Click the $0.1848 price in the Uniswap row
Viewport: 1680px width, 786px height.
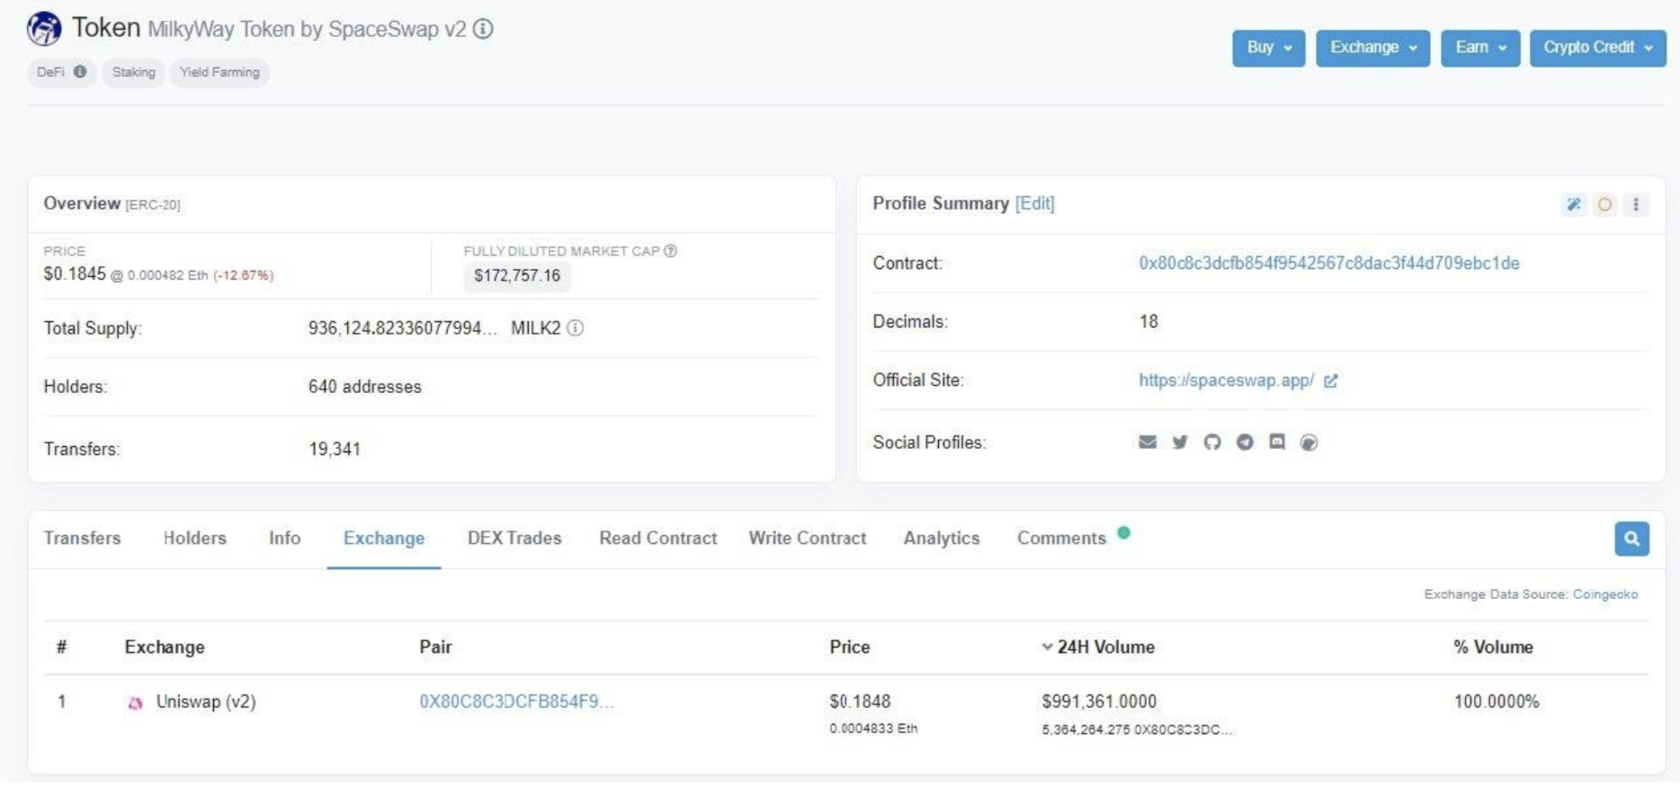point(860,702)
